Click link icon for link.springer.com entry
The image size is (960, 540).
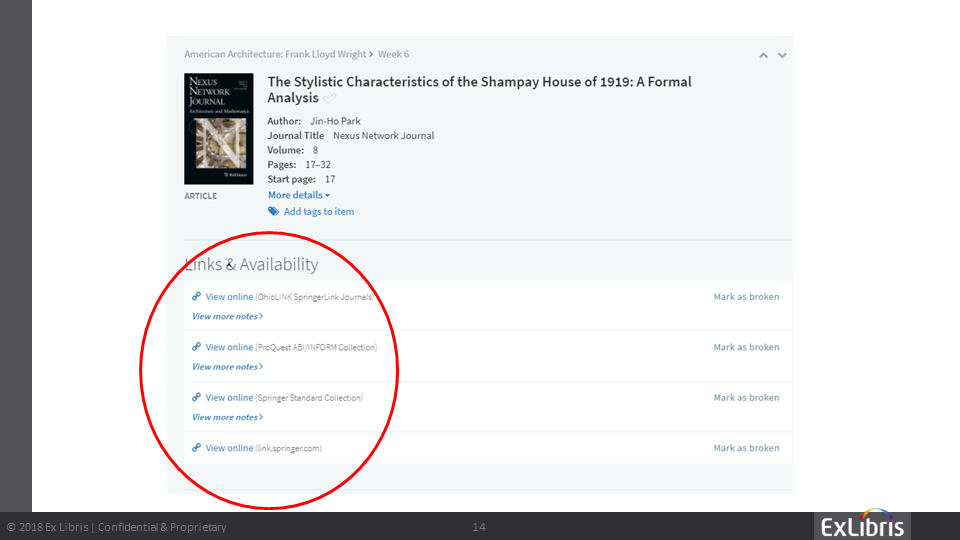[x=197, y=448]
